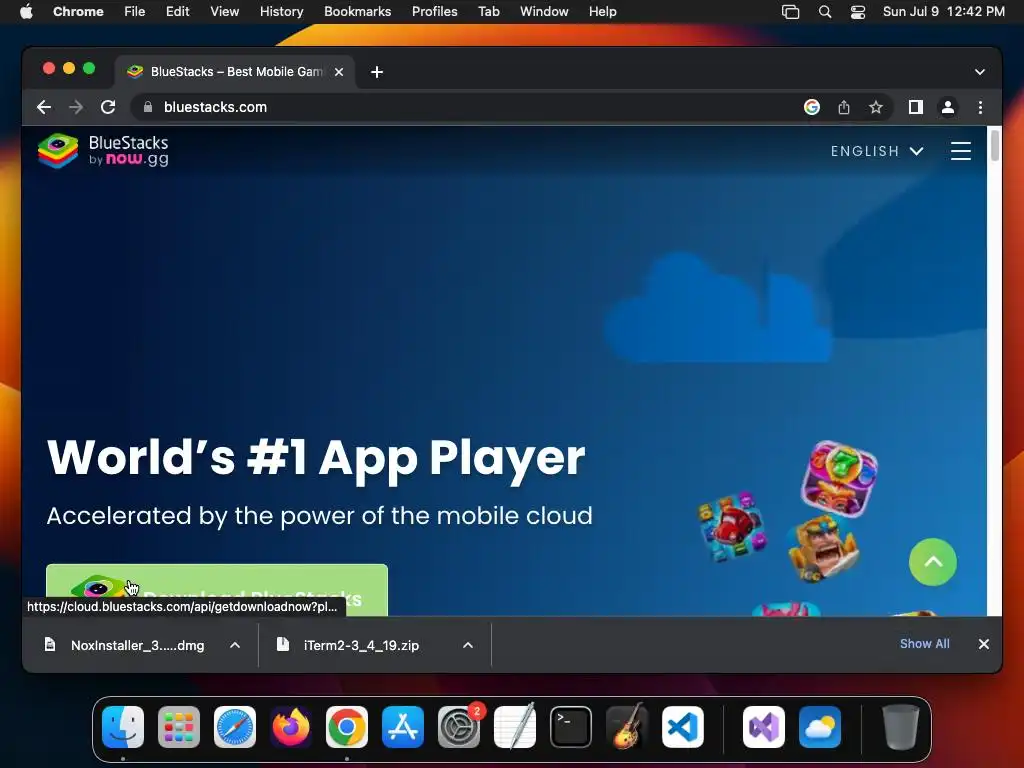Screen dimensions: 1024x768
Task: Click the Accelerated by the power subtitle
Action: [x=319, y=515]
